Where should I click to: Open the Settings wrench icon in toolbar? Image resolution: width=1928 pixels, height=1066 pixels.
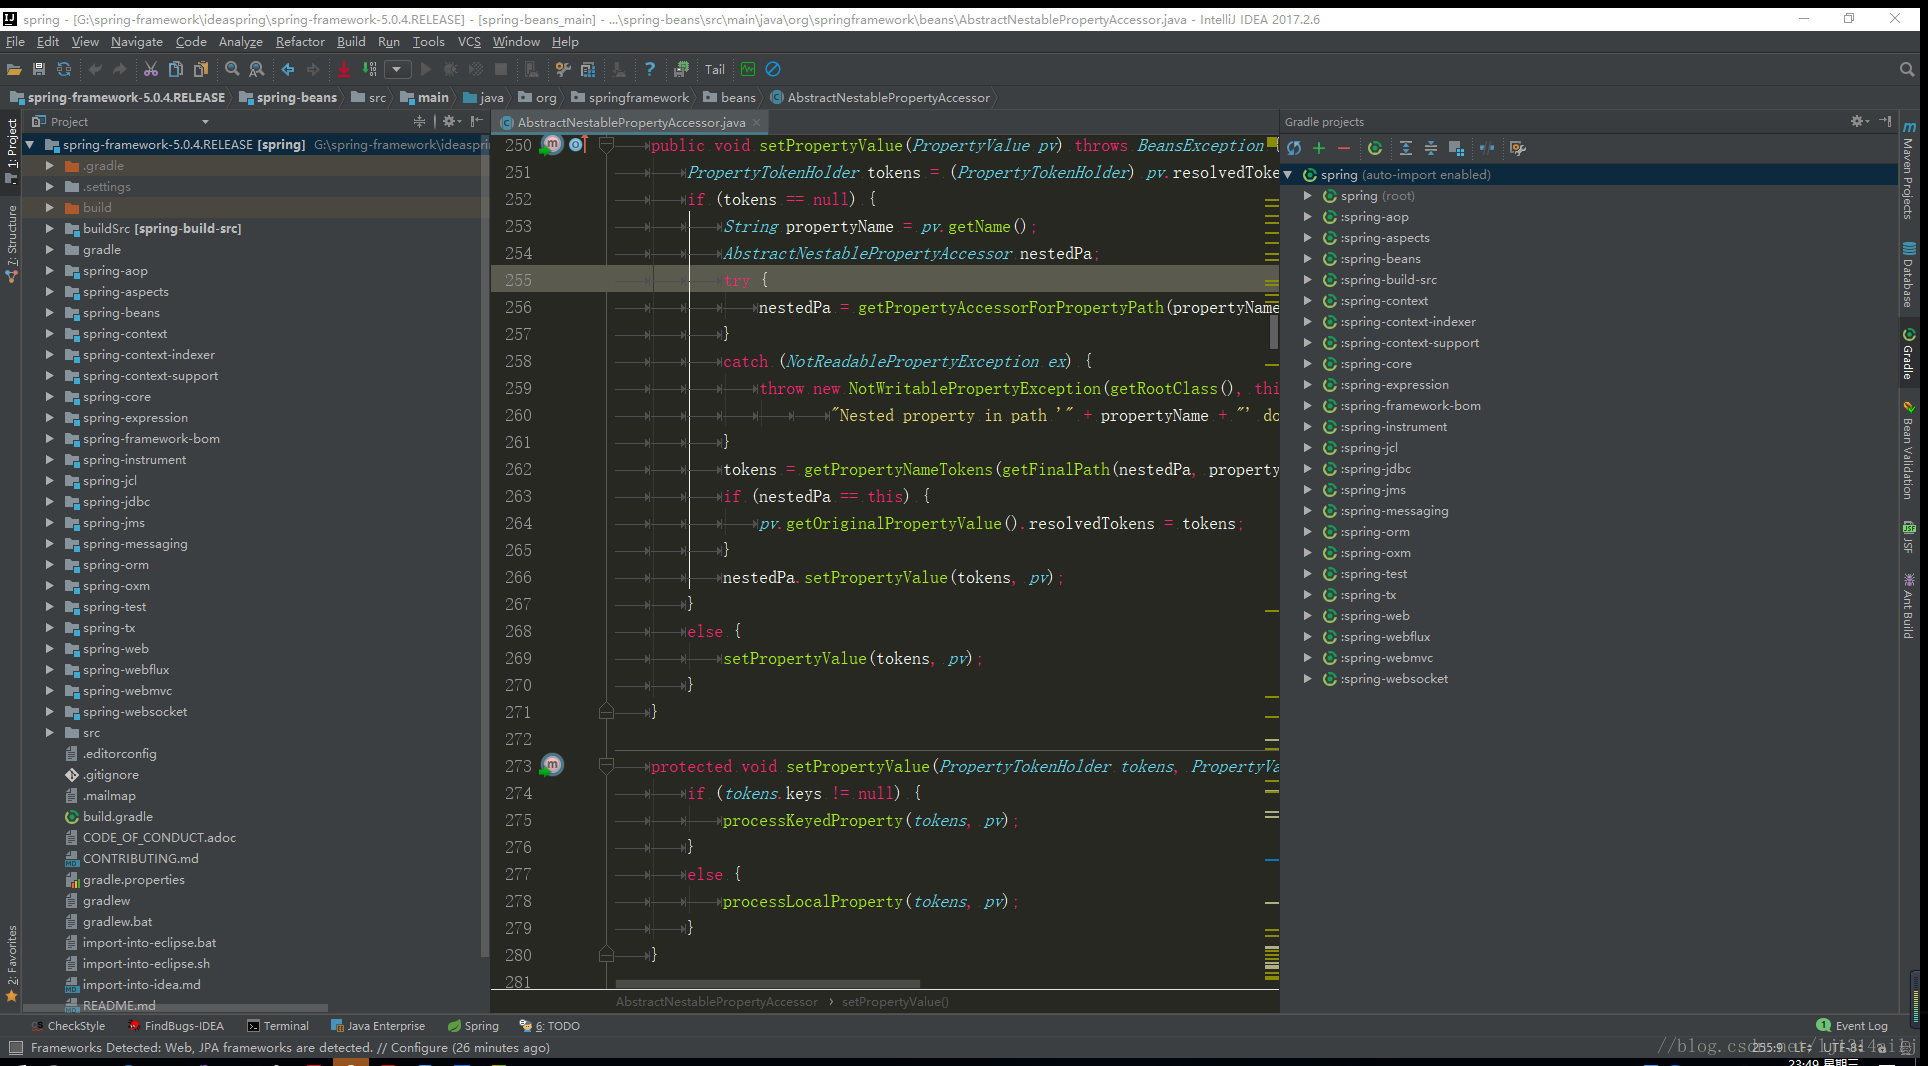coord(563,69)
